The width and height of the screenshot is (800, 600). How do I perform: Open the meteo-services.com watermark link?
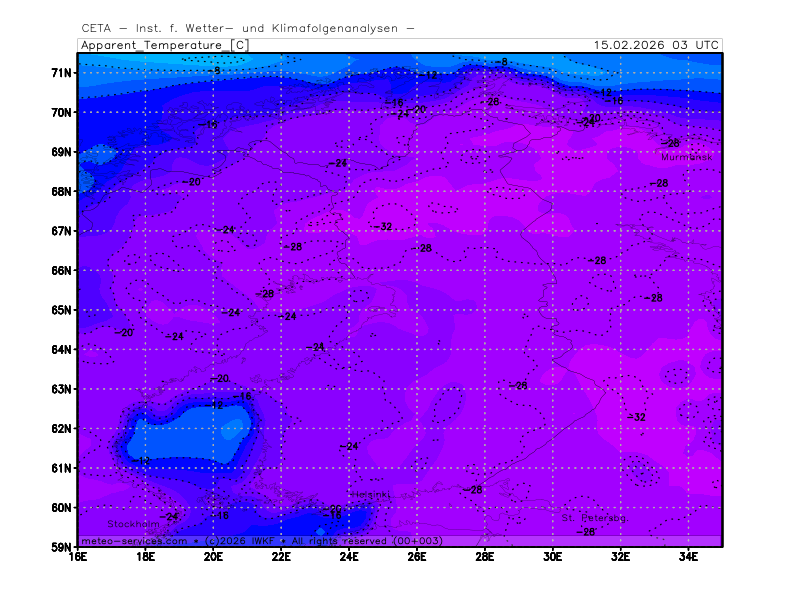click(133, 541)
